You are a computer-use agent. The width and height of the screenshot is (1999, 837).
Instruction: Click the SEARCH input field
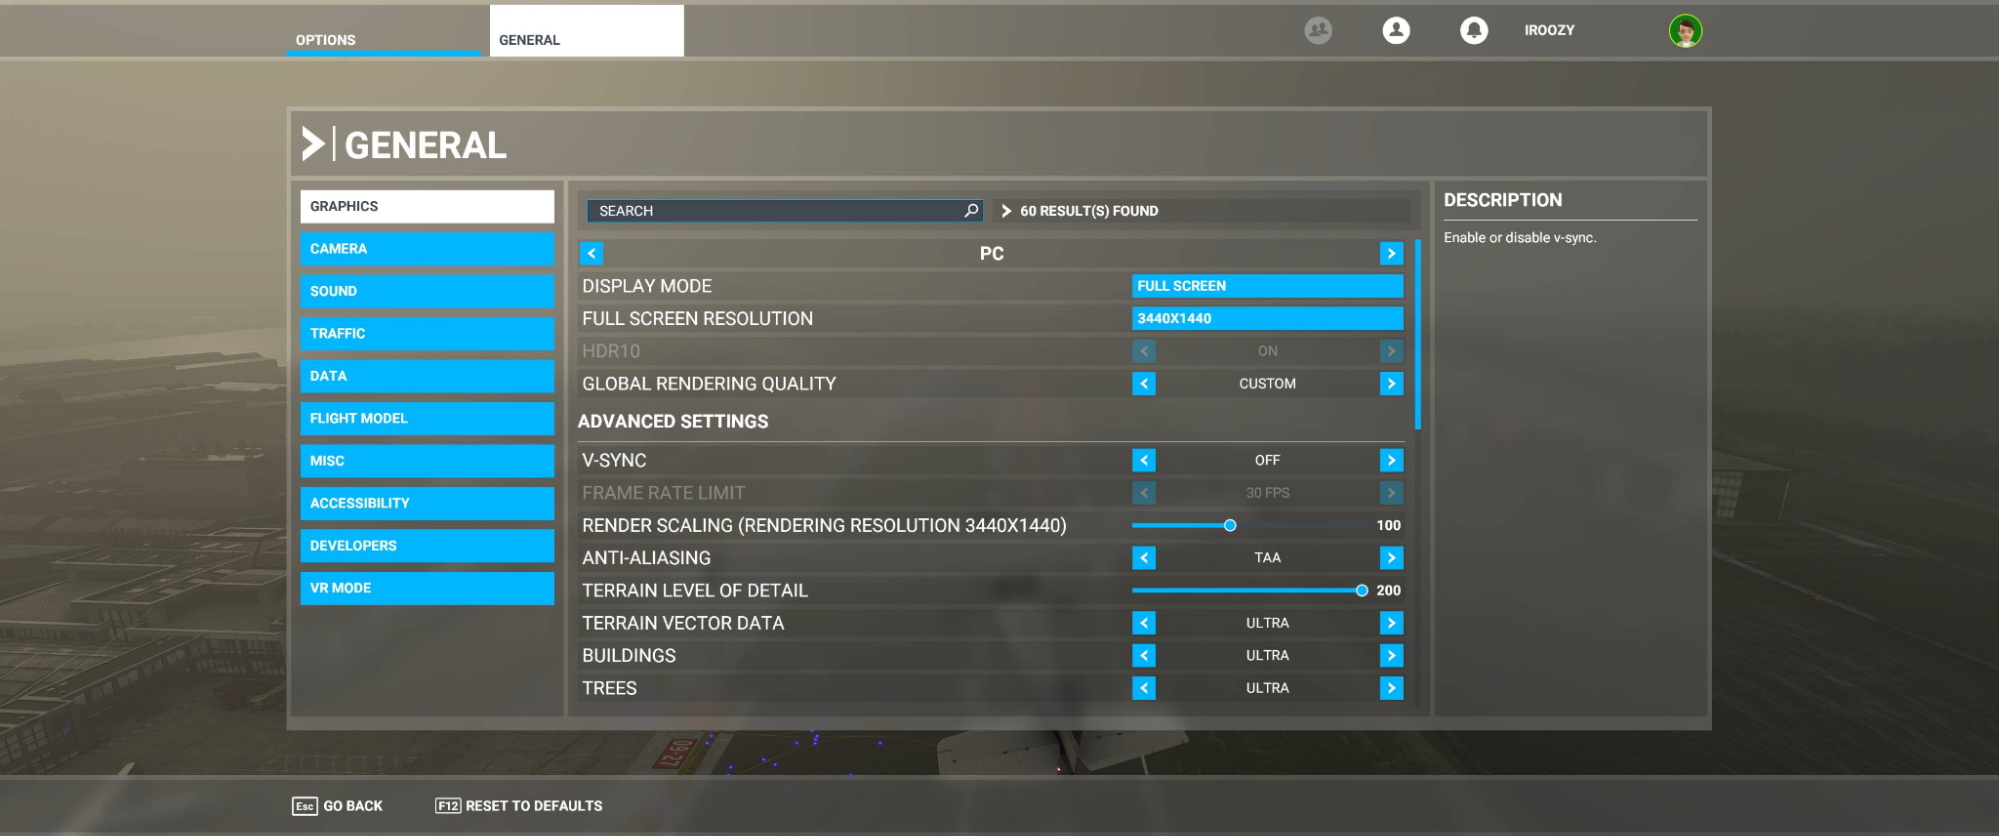tap(785, 210)
